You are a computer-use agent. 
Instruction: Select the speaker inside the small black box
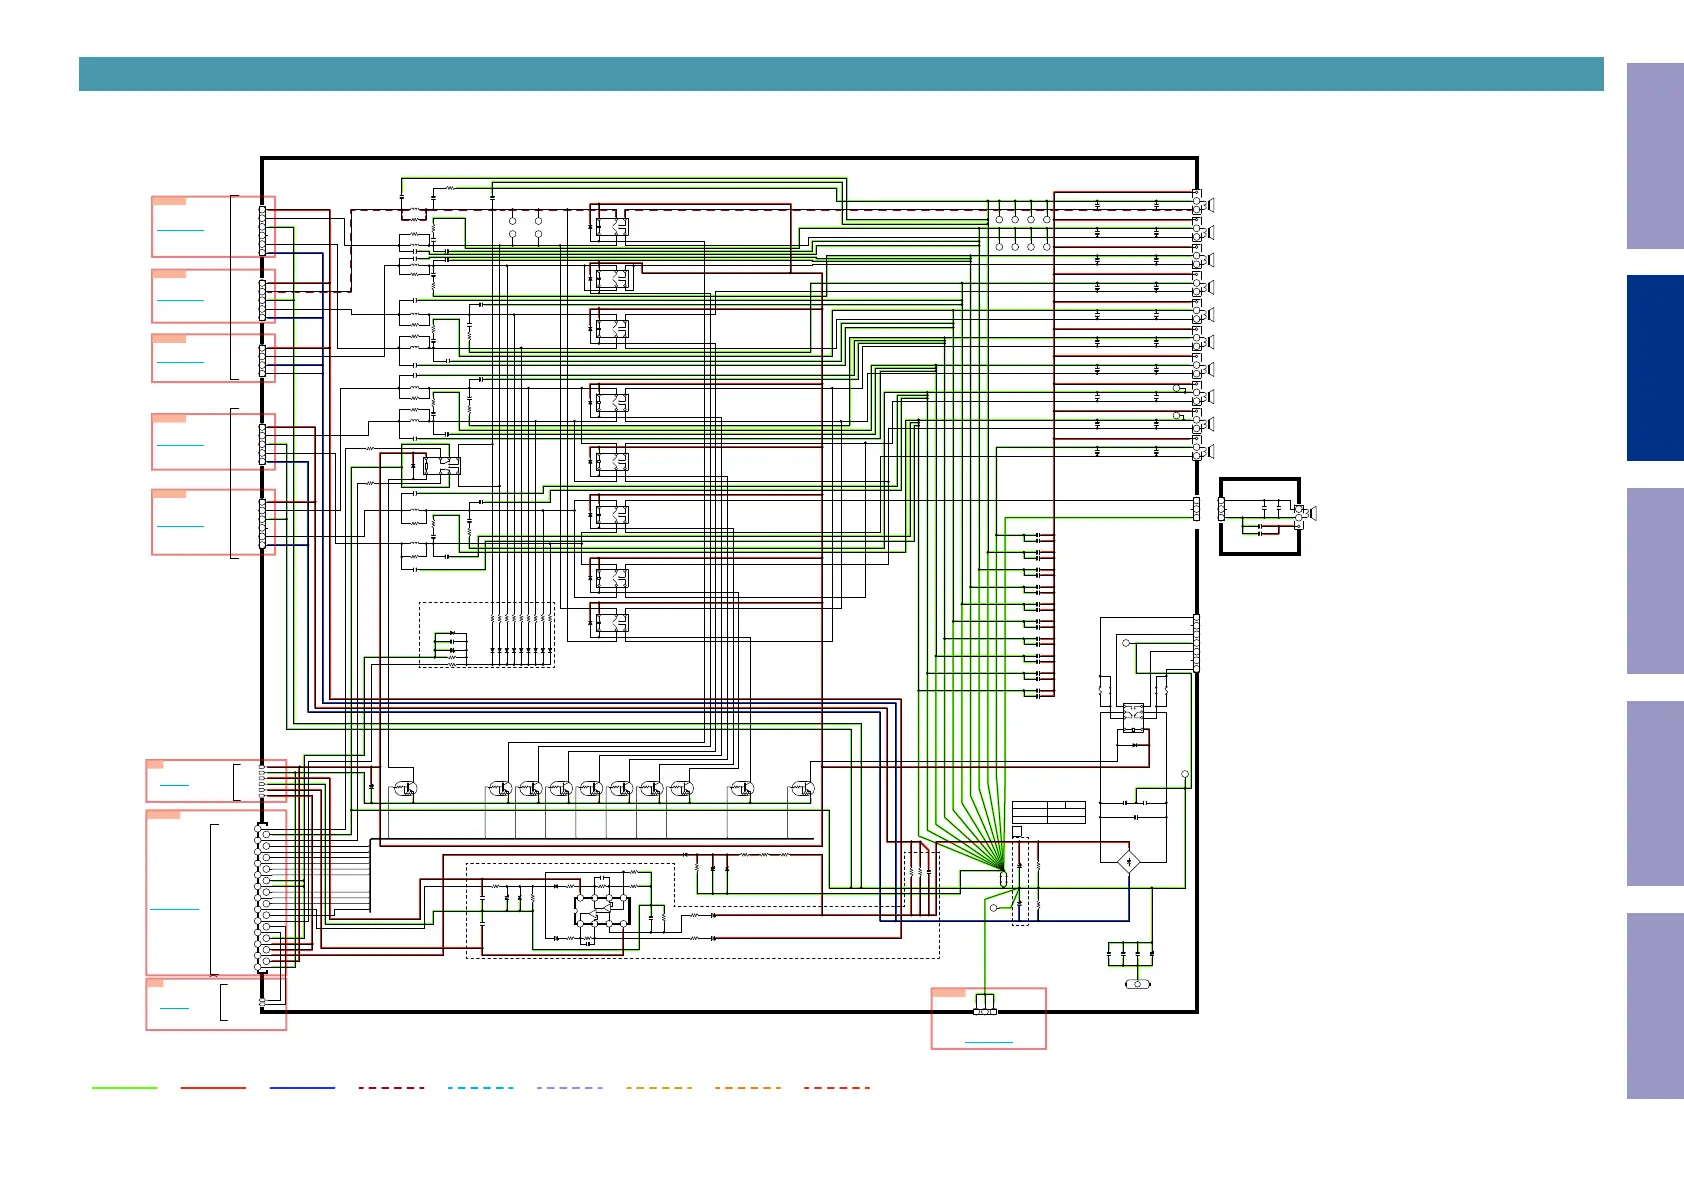[1310, 514]
